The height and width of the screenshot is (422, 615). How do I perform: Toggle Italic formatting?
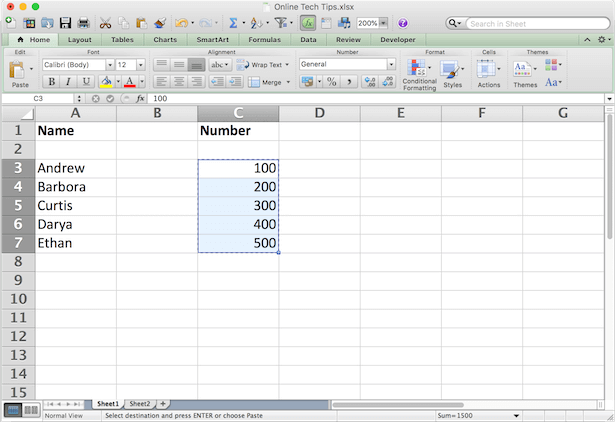pyautogui.click(x=68, y=82)
